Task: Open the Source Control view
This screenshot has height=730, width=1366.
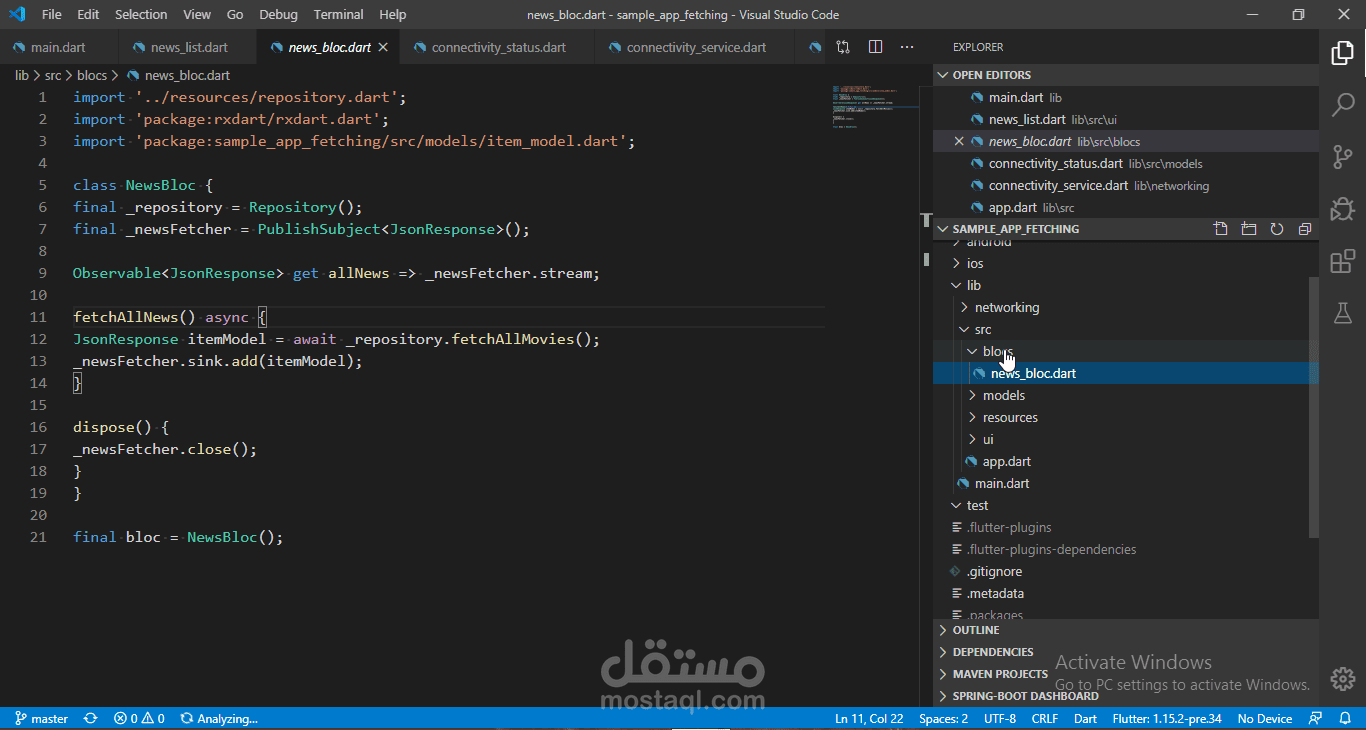Action: 1342,157
